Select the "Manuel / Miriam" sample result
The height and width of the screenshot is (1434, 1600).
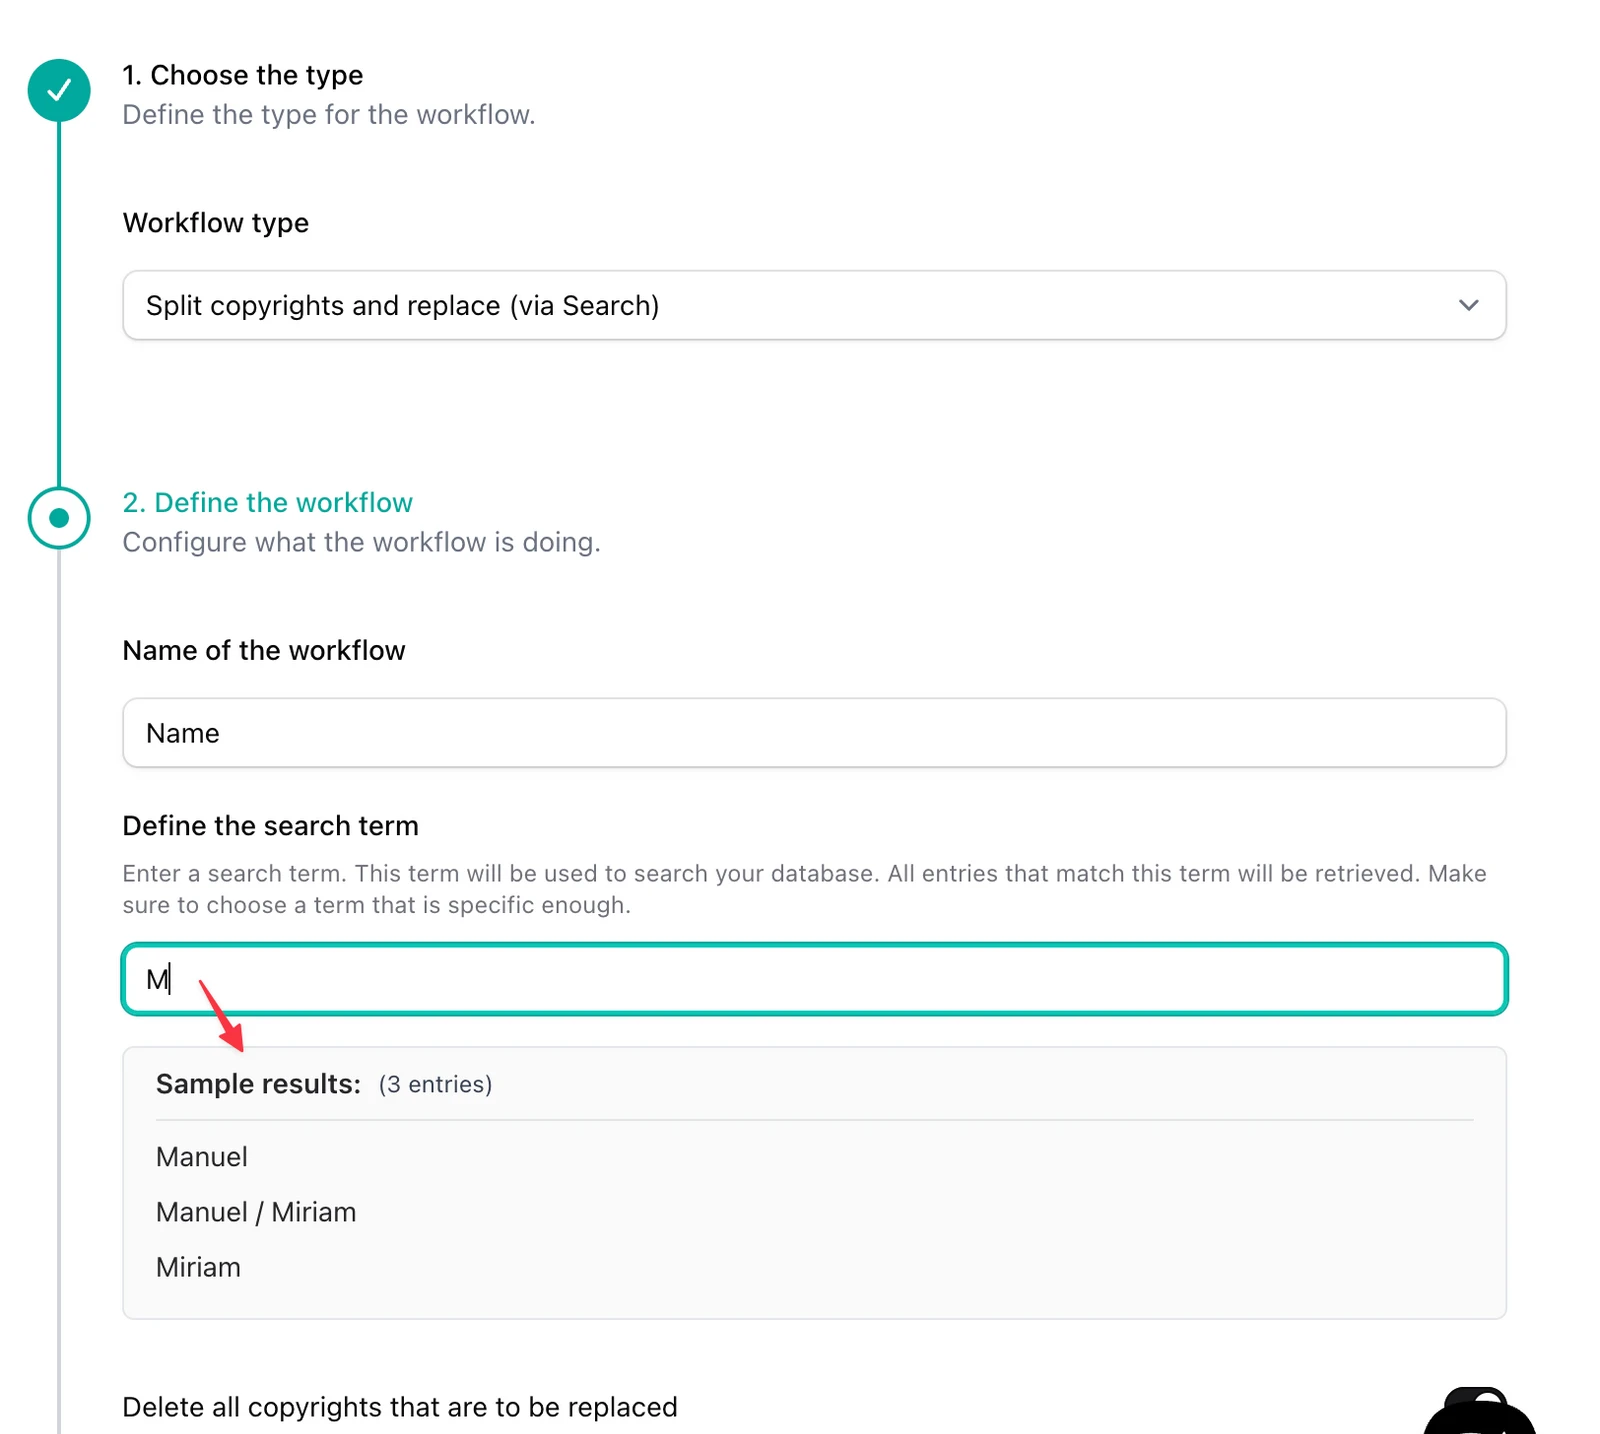(256, 1212)
